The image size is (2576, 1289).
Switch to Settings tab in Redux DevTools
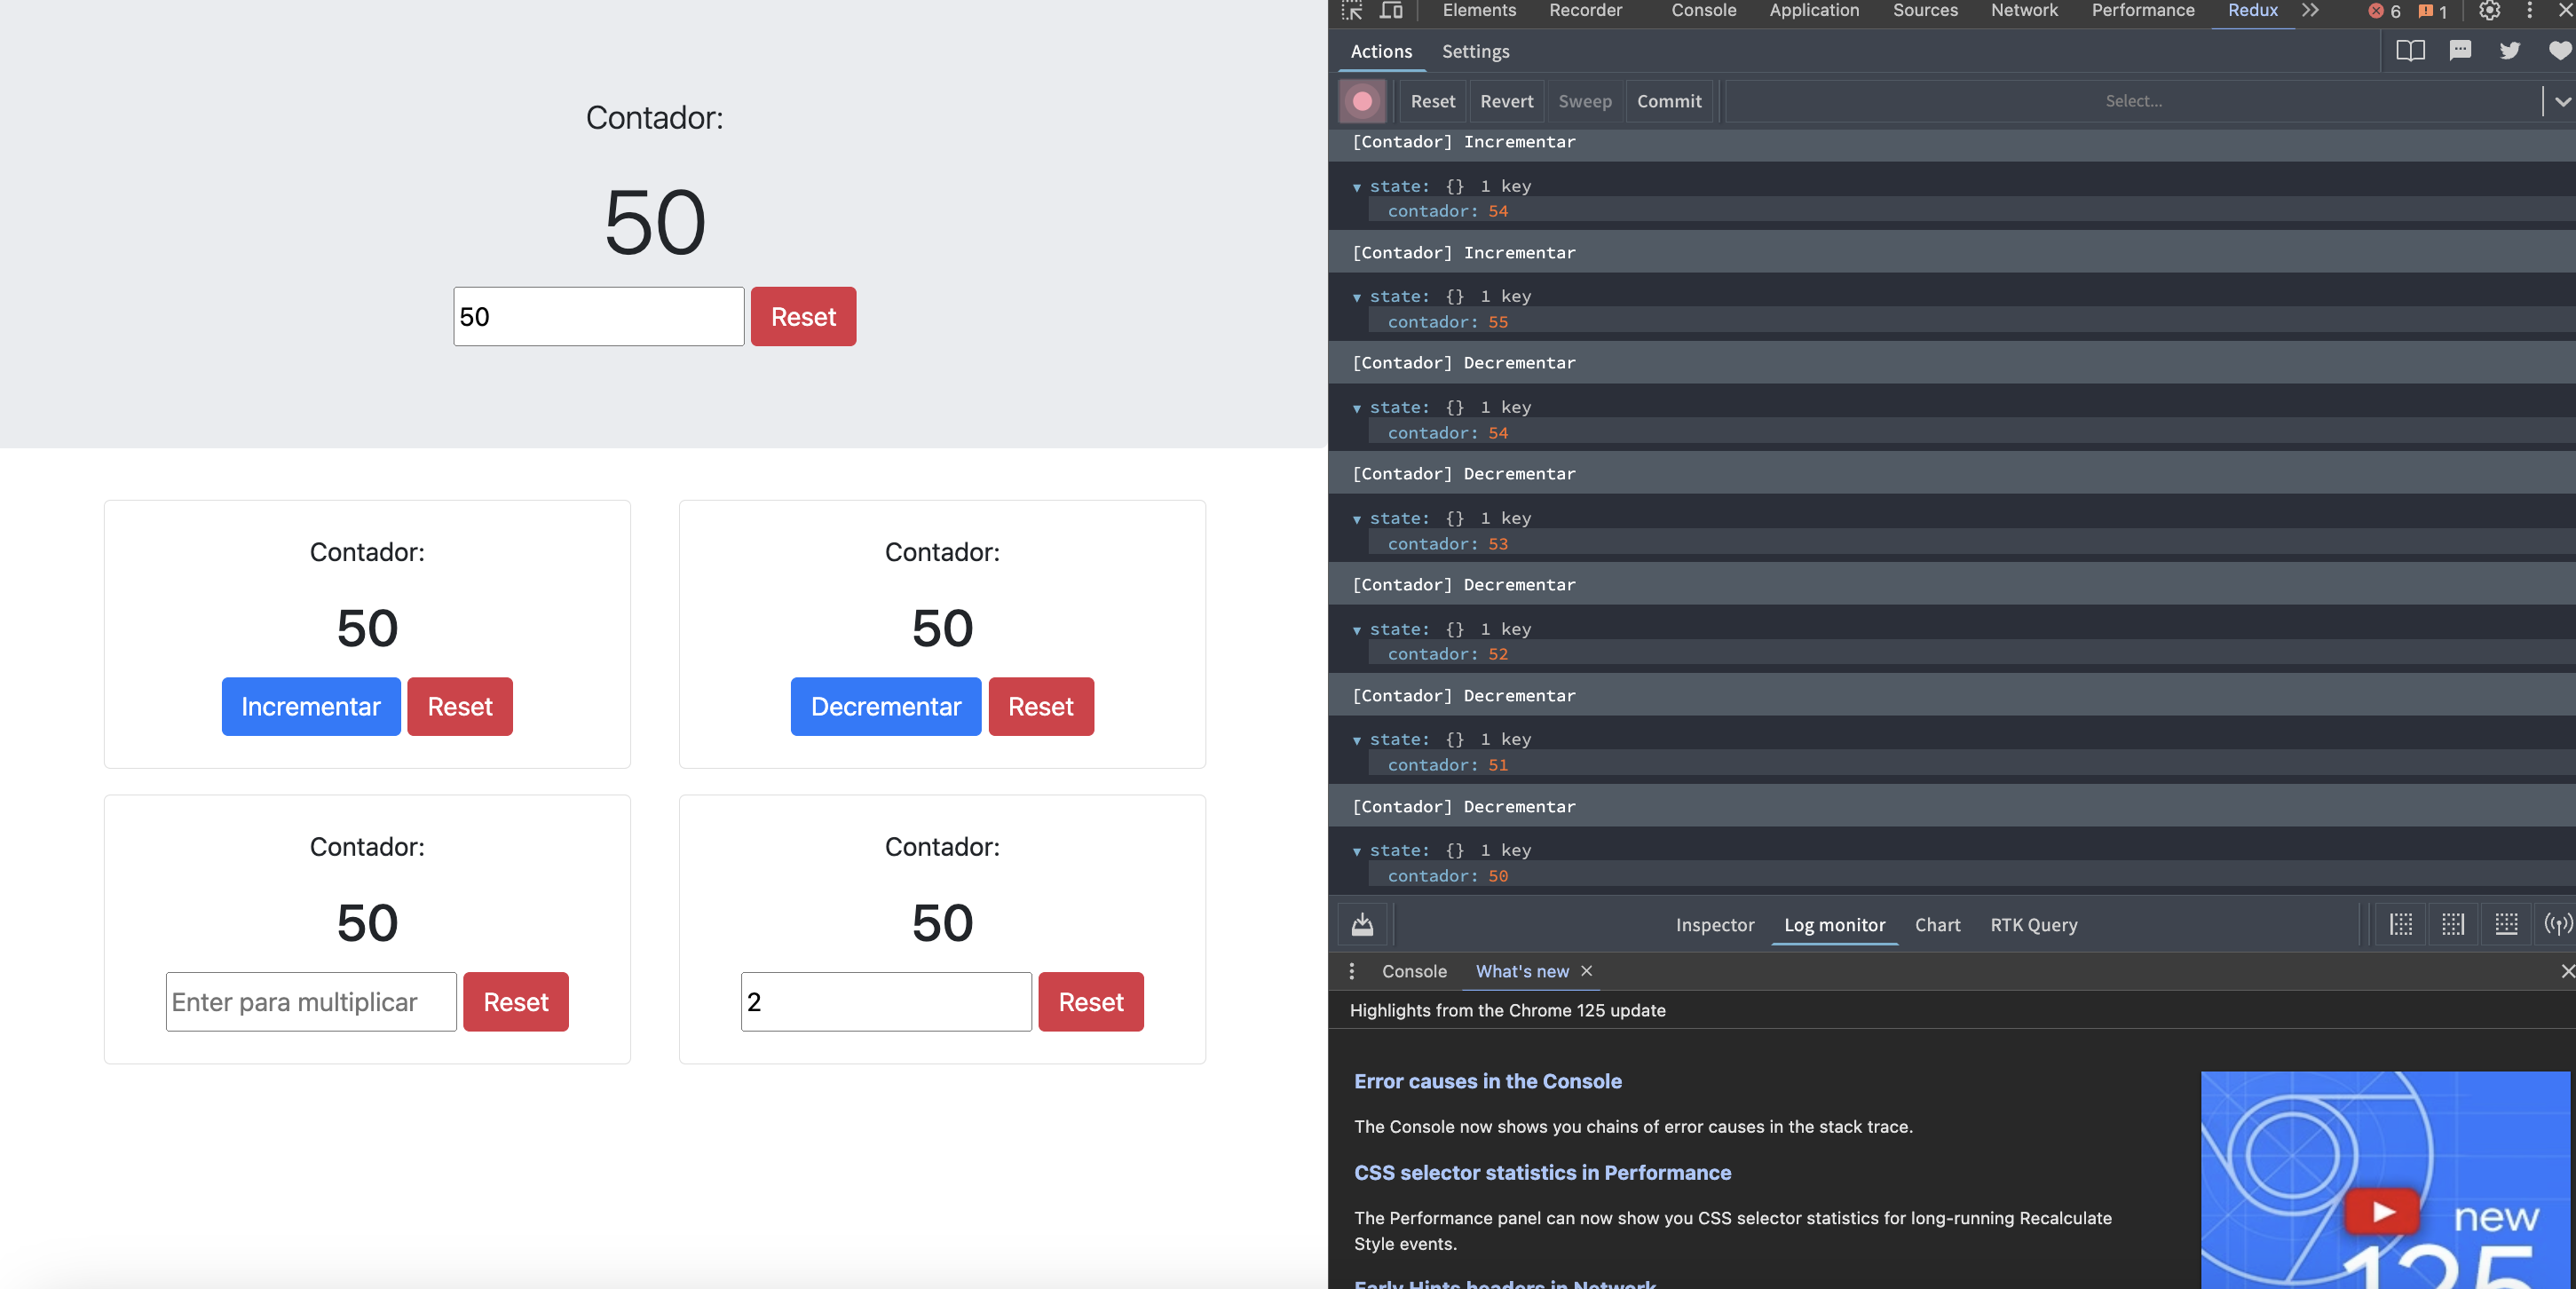click(x=1474, y=51)
